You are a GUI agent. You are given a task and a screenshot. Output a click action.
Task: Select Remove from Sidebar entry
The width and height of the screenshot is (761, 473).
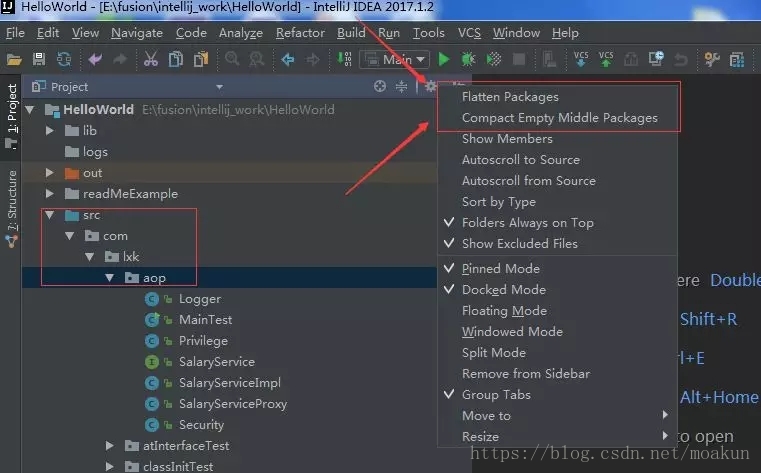coord(557,374)
